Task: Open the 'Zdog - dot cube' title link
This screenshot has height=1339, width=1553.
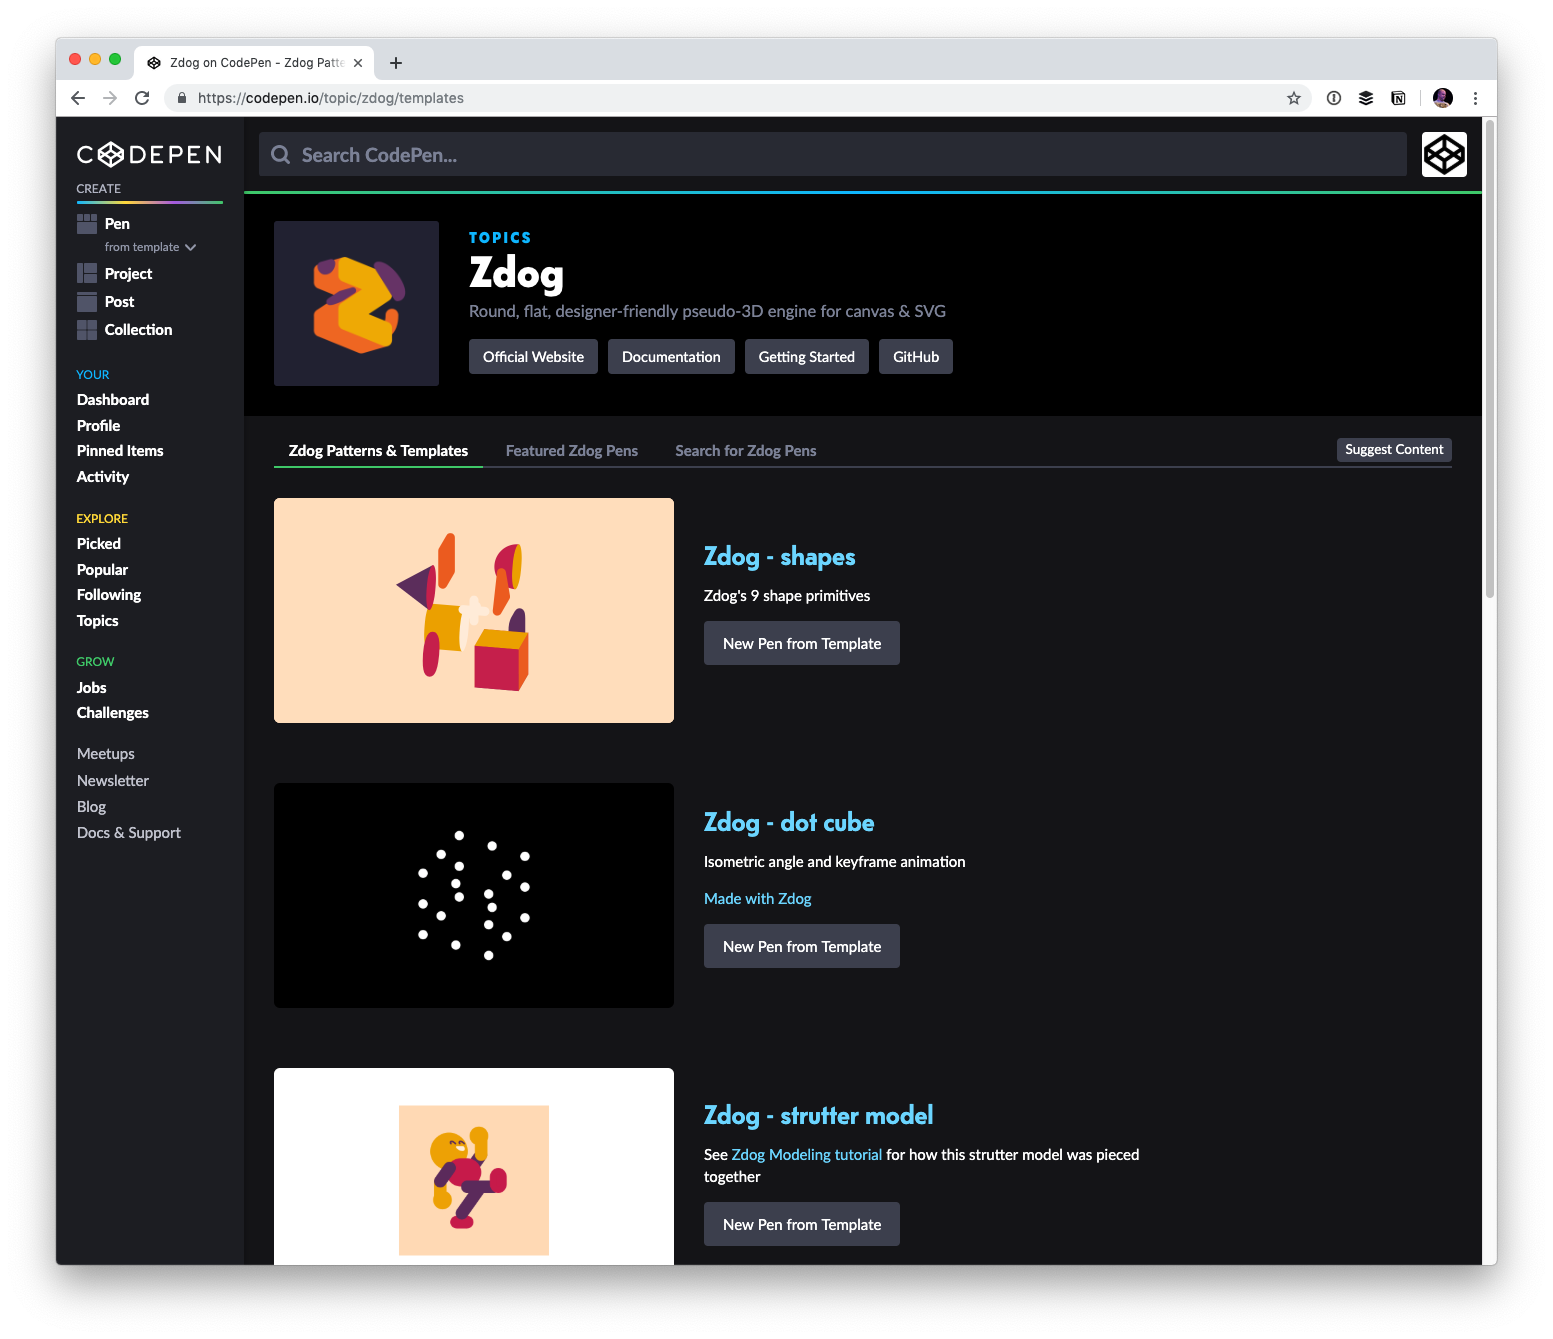Action: 789,823
